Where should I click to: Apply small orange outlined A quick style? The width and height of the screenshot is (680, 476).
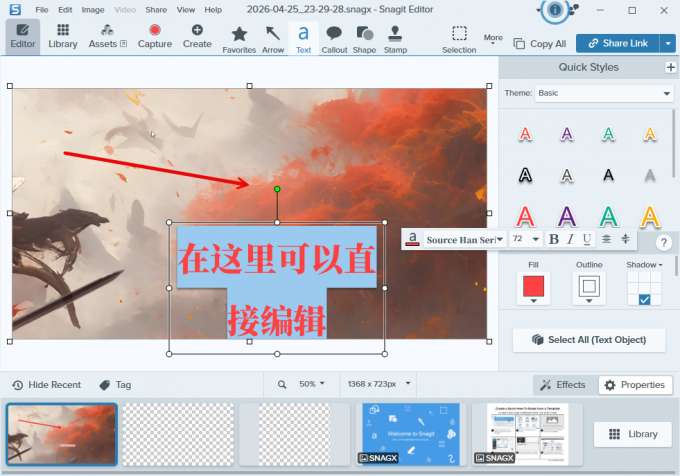coord(650,134)
